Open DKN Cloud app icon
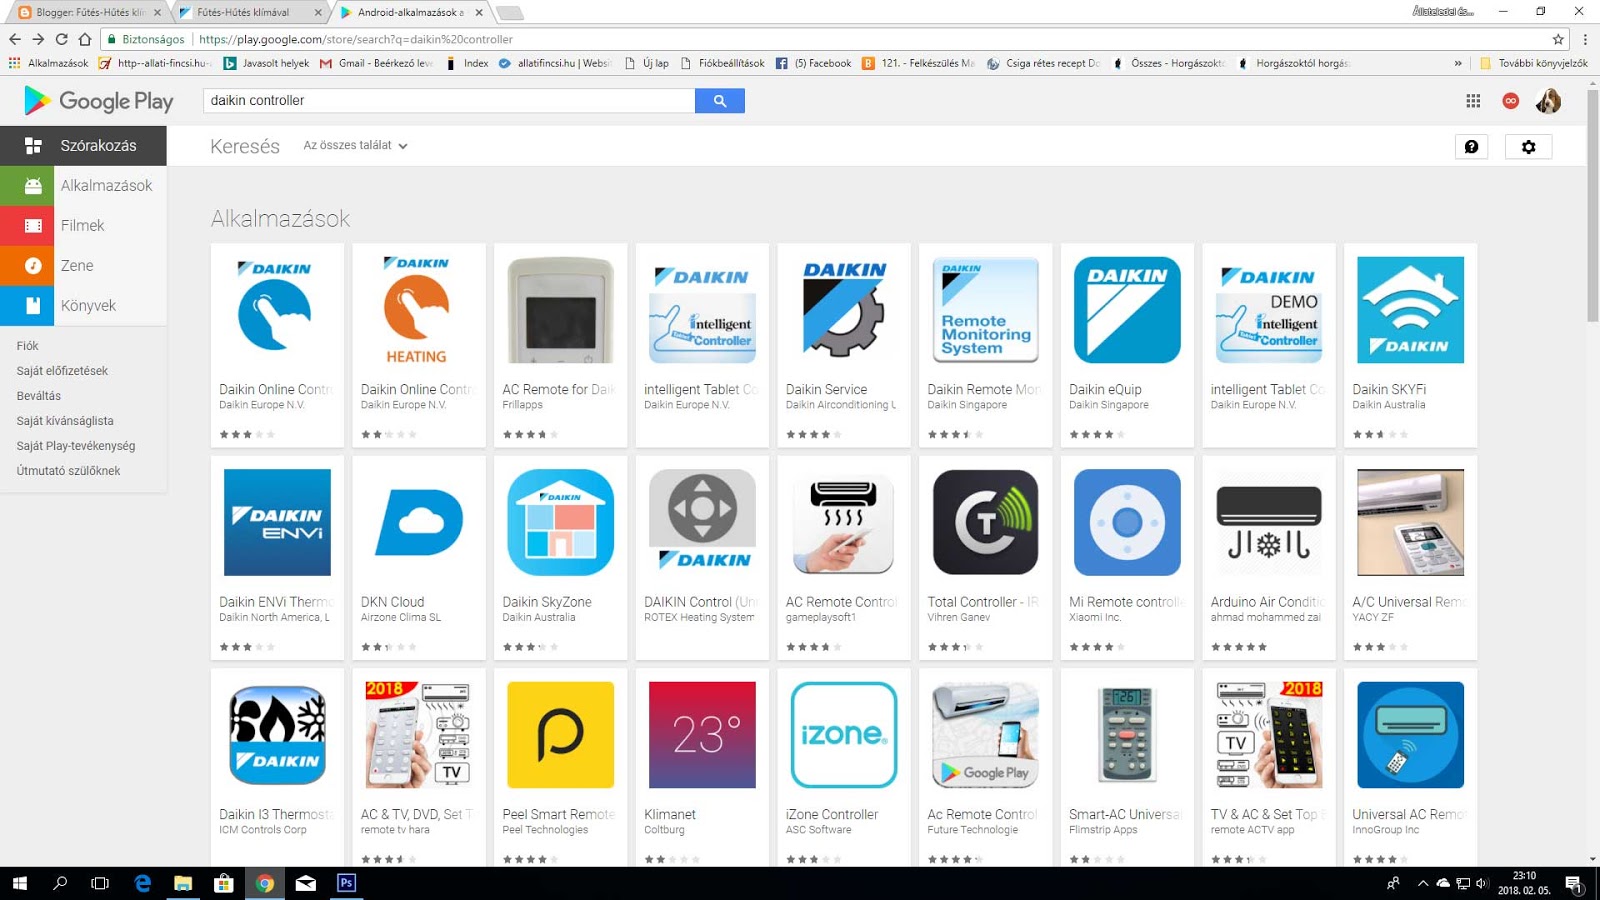 pyautogui.click(x=419, y=522)
